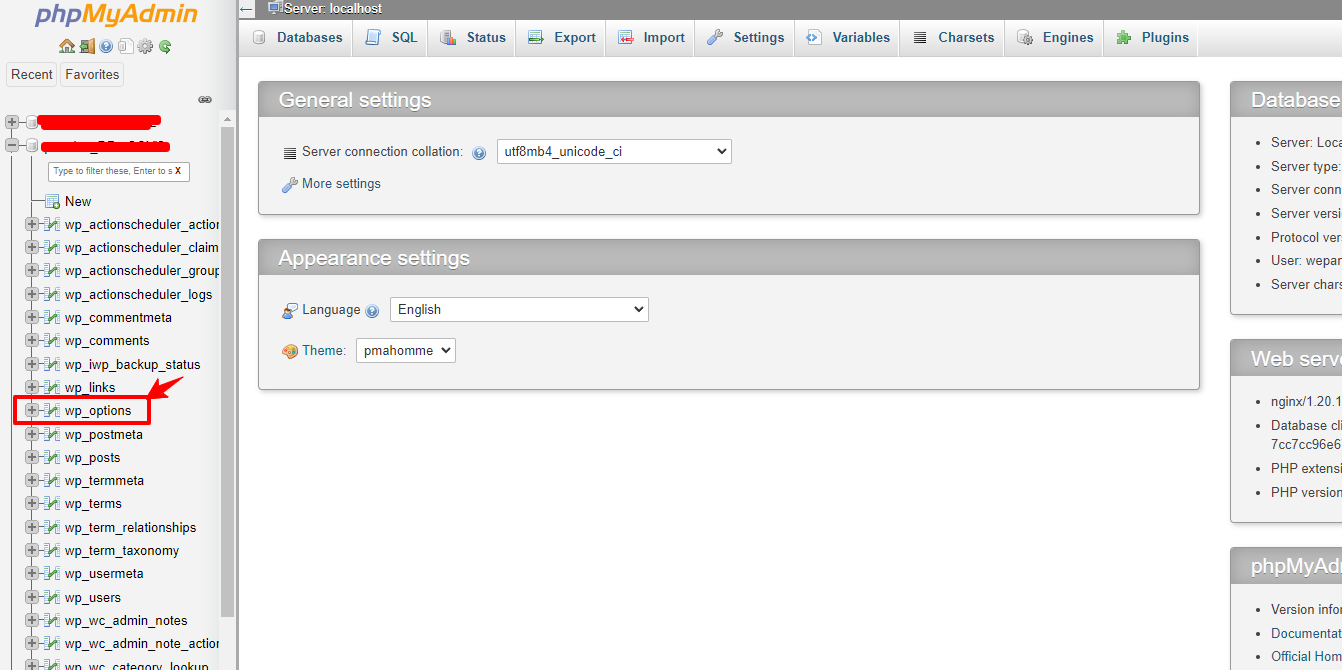Click scrollbar up arrow in navigation panel

228,118
